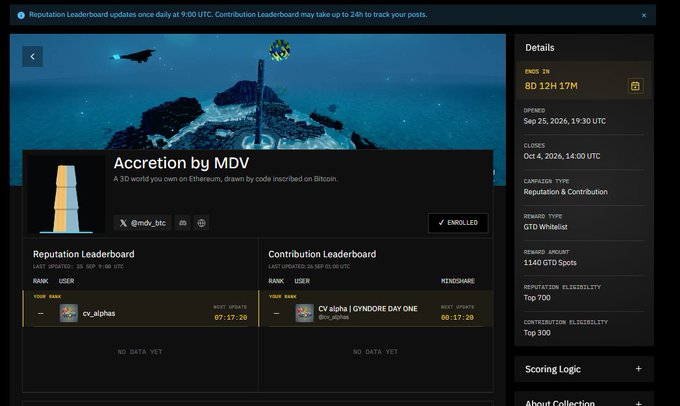Go back using the left chevron button
The height and width of the screenshot is (406, 680).
click(x=33, y=56)
